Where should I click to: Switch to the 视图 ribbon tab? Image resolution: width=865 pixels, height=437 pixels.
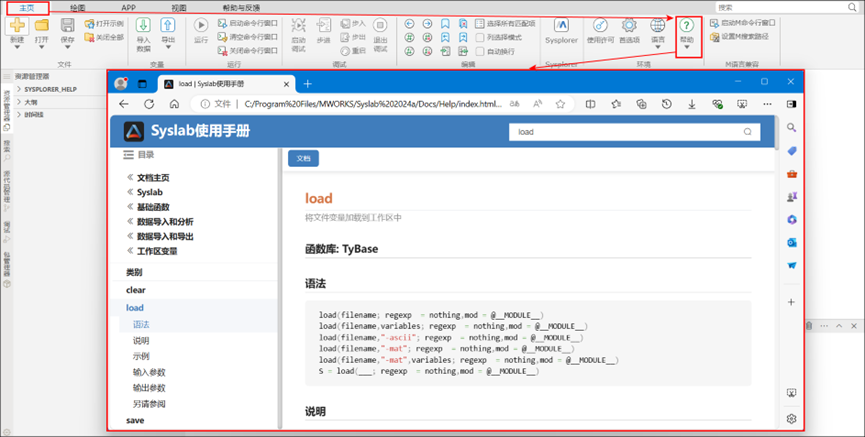(179, 8)
